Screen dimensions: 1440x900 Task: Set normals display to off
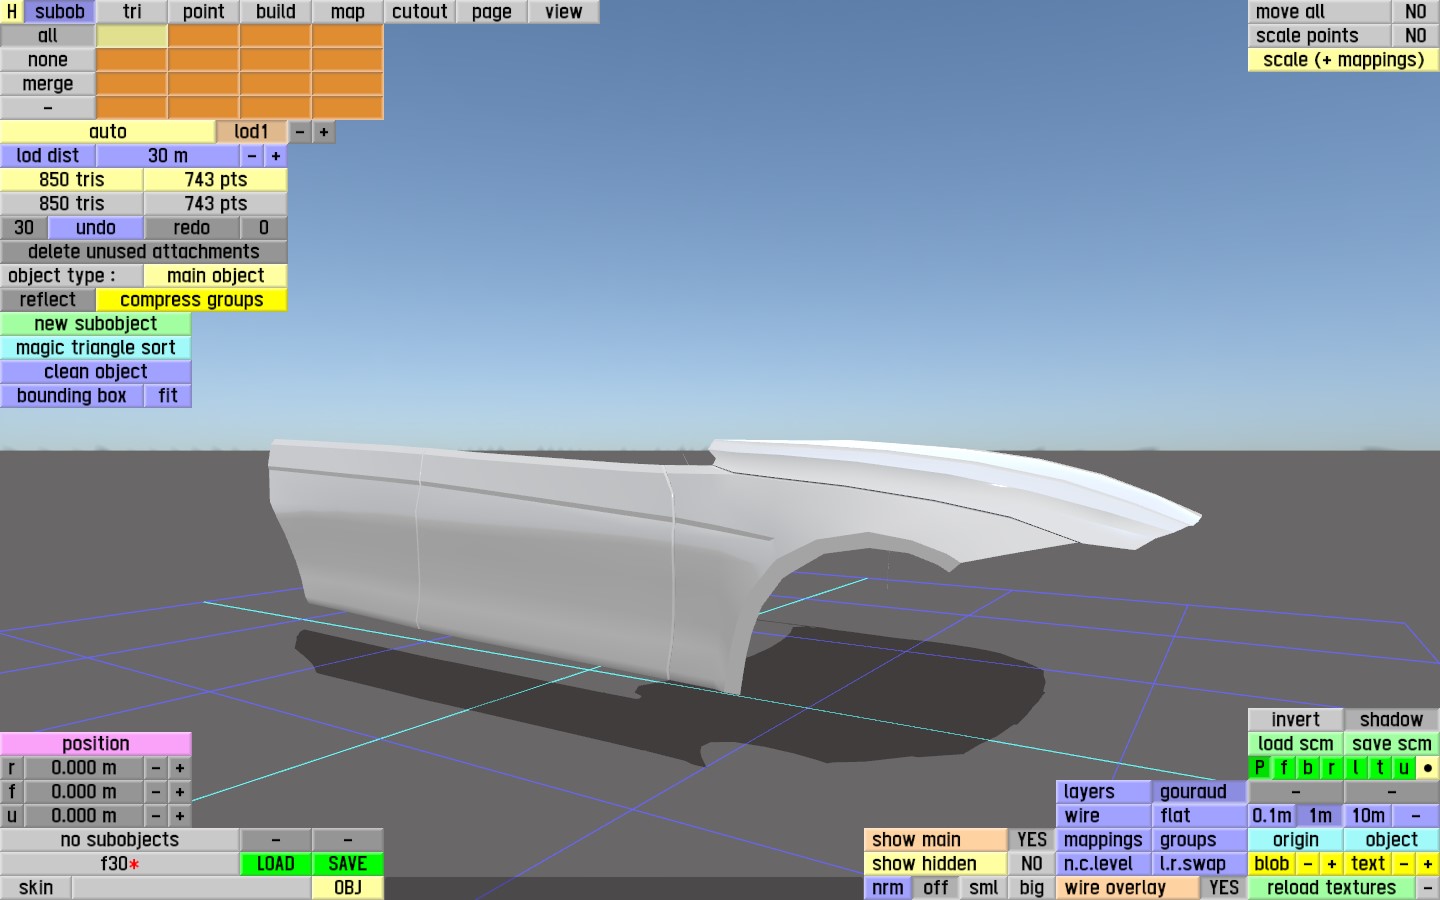pos(935,888)
